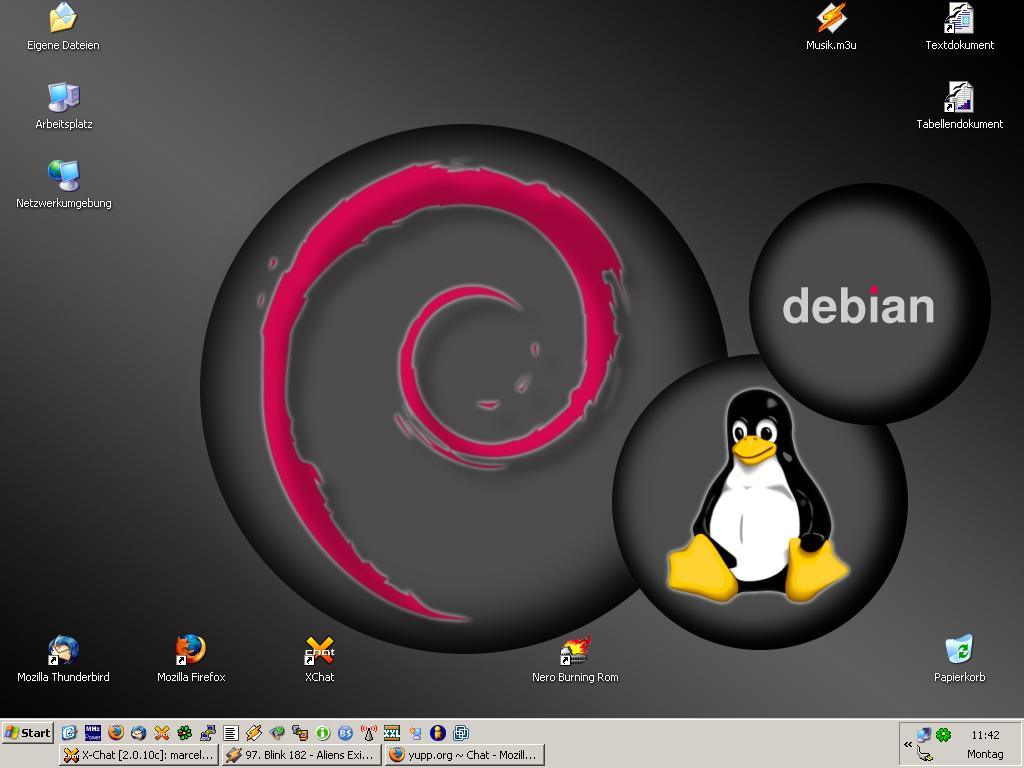Click the stacked computers quick launch icon
This screenshot has height=768, width=1024.
click(300, 733)
